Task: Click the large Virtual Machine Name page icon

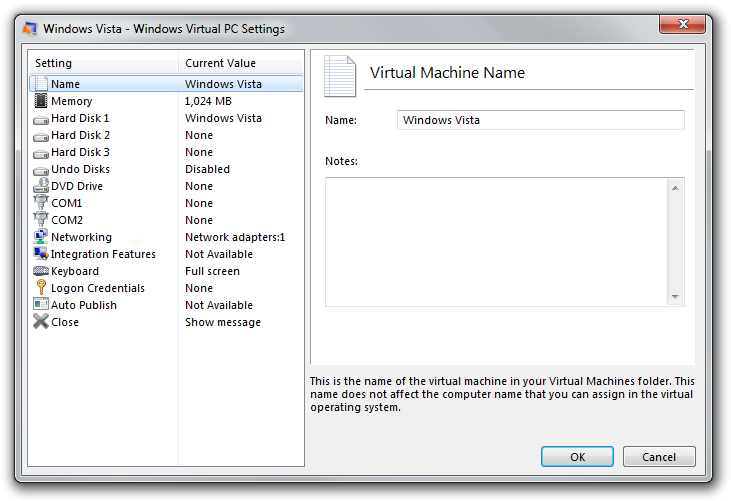Action: [340, 76]
